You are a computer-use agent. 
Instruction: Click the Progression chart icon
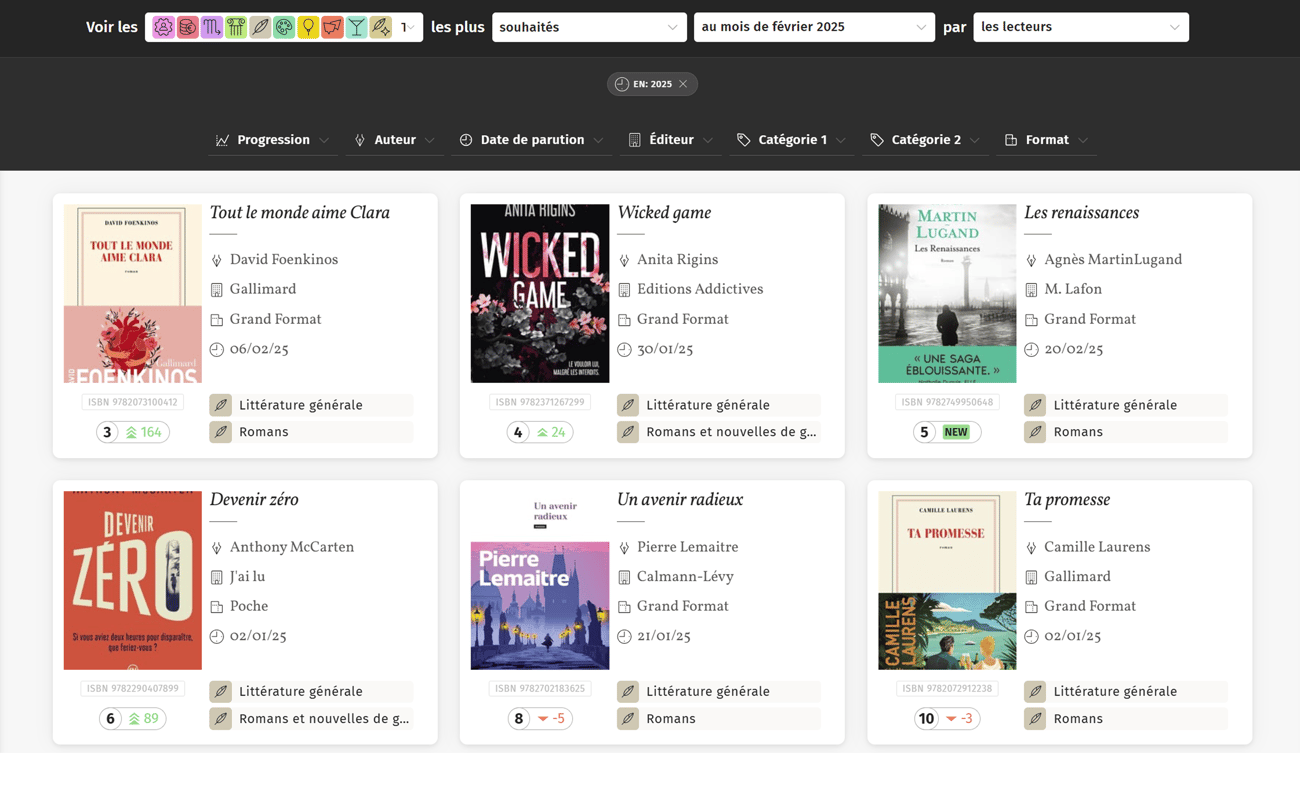click(222, 140)
